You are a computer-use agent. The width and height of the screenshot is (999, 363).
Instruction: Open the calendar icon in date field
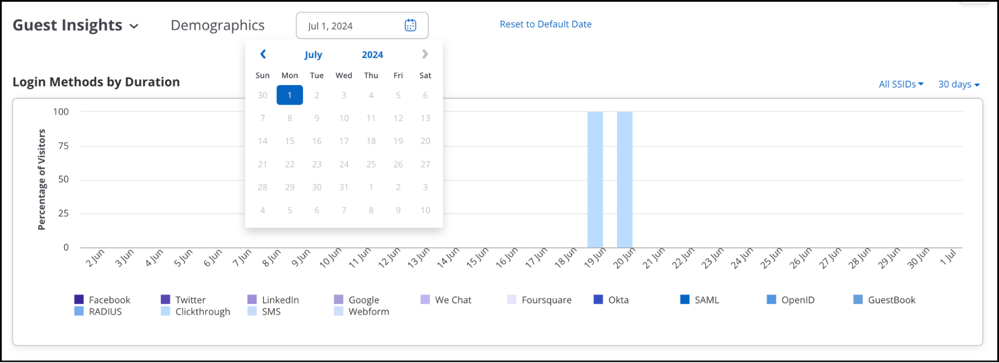[x=410, y=25]
